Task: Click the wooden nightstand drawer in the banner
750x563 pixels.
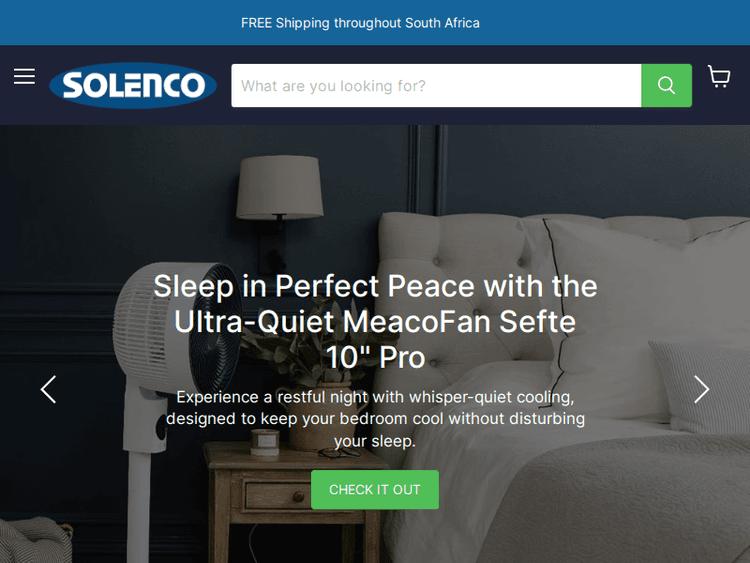Action: click(x=275, y=495)
